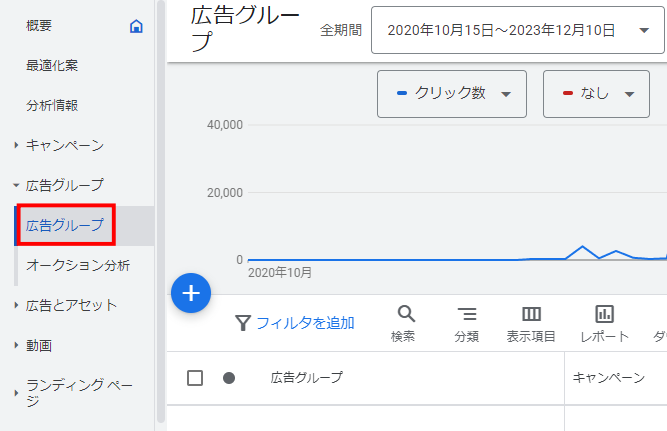
Task: Click the sidebar vertical scrollbar
Action: (160, 200)
